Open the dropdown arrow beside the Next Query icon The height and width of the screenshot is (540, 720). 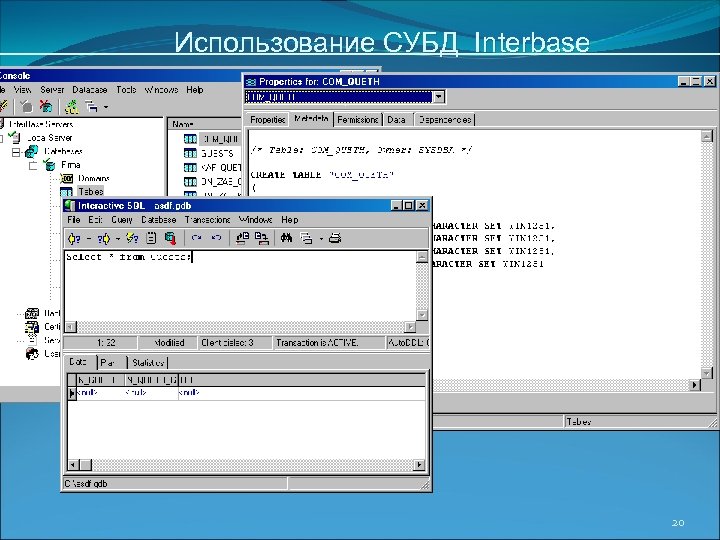118,239
